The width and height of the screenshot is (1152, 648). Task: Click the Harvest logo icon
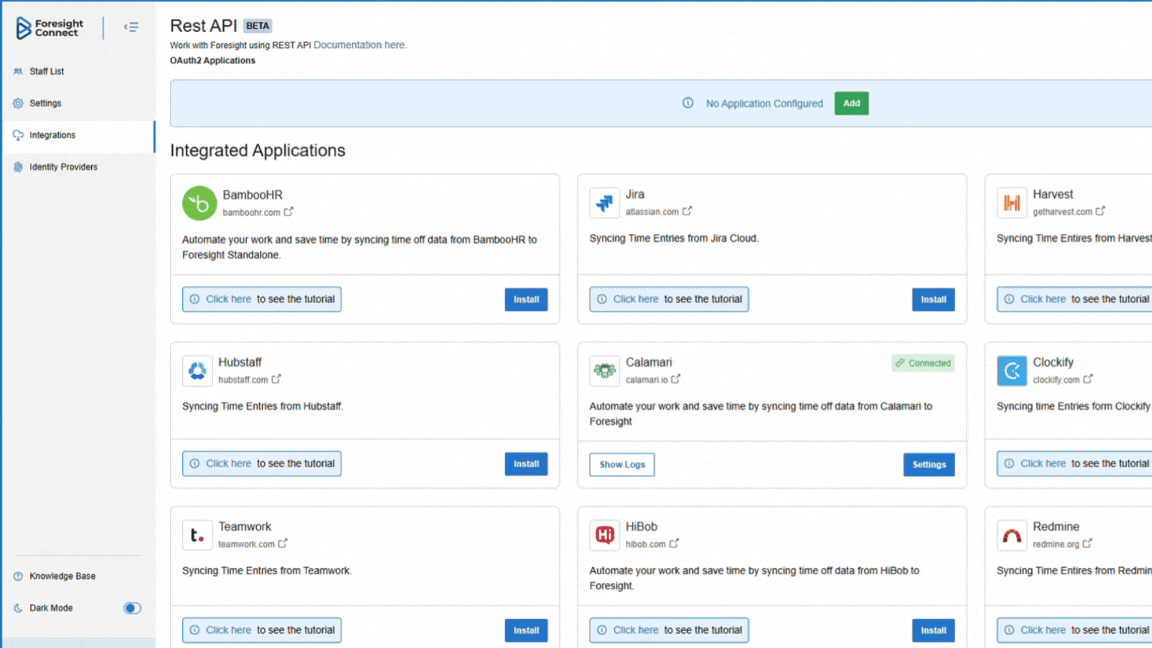[1012, 203]
